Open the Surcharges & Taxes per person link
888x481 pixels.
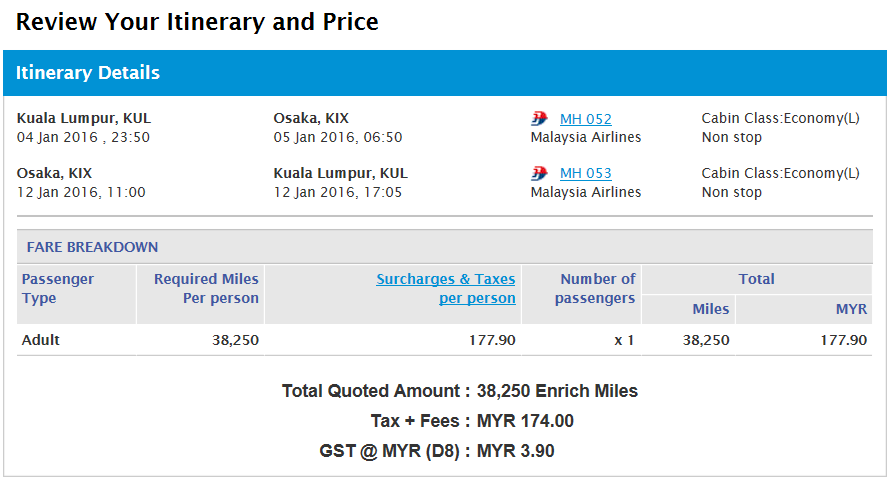point(446,289)
